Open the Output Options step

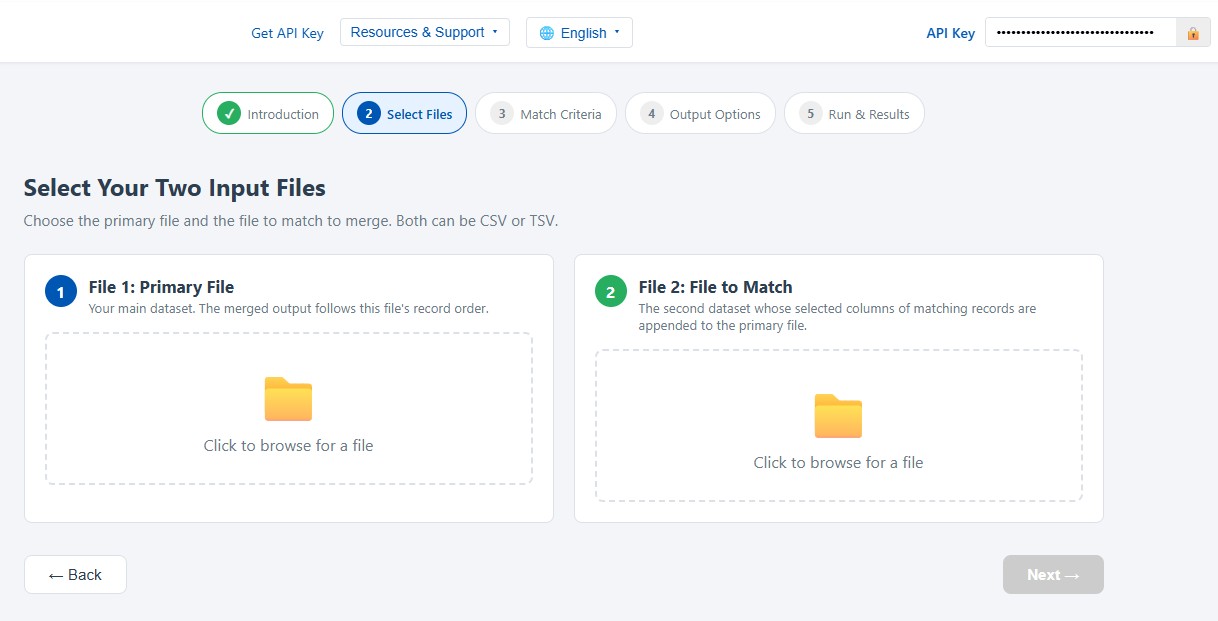pyautogui.click(x=700, y=113)
